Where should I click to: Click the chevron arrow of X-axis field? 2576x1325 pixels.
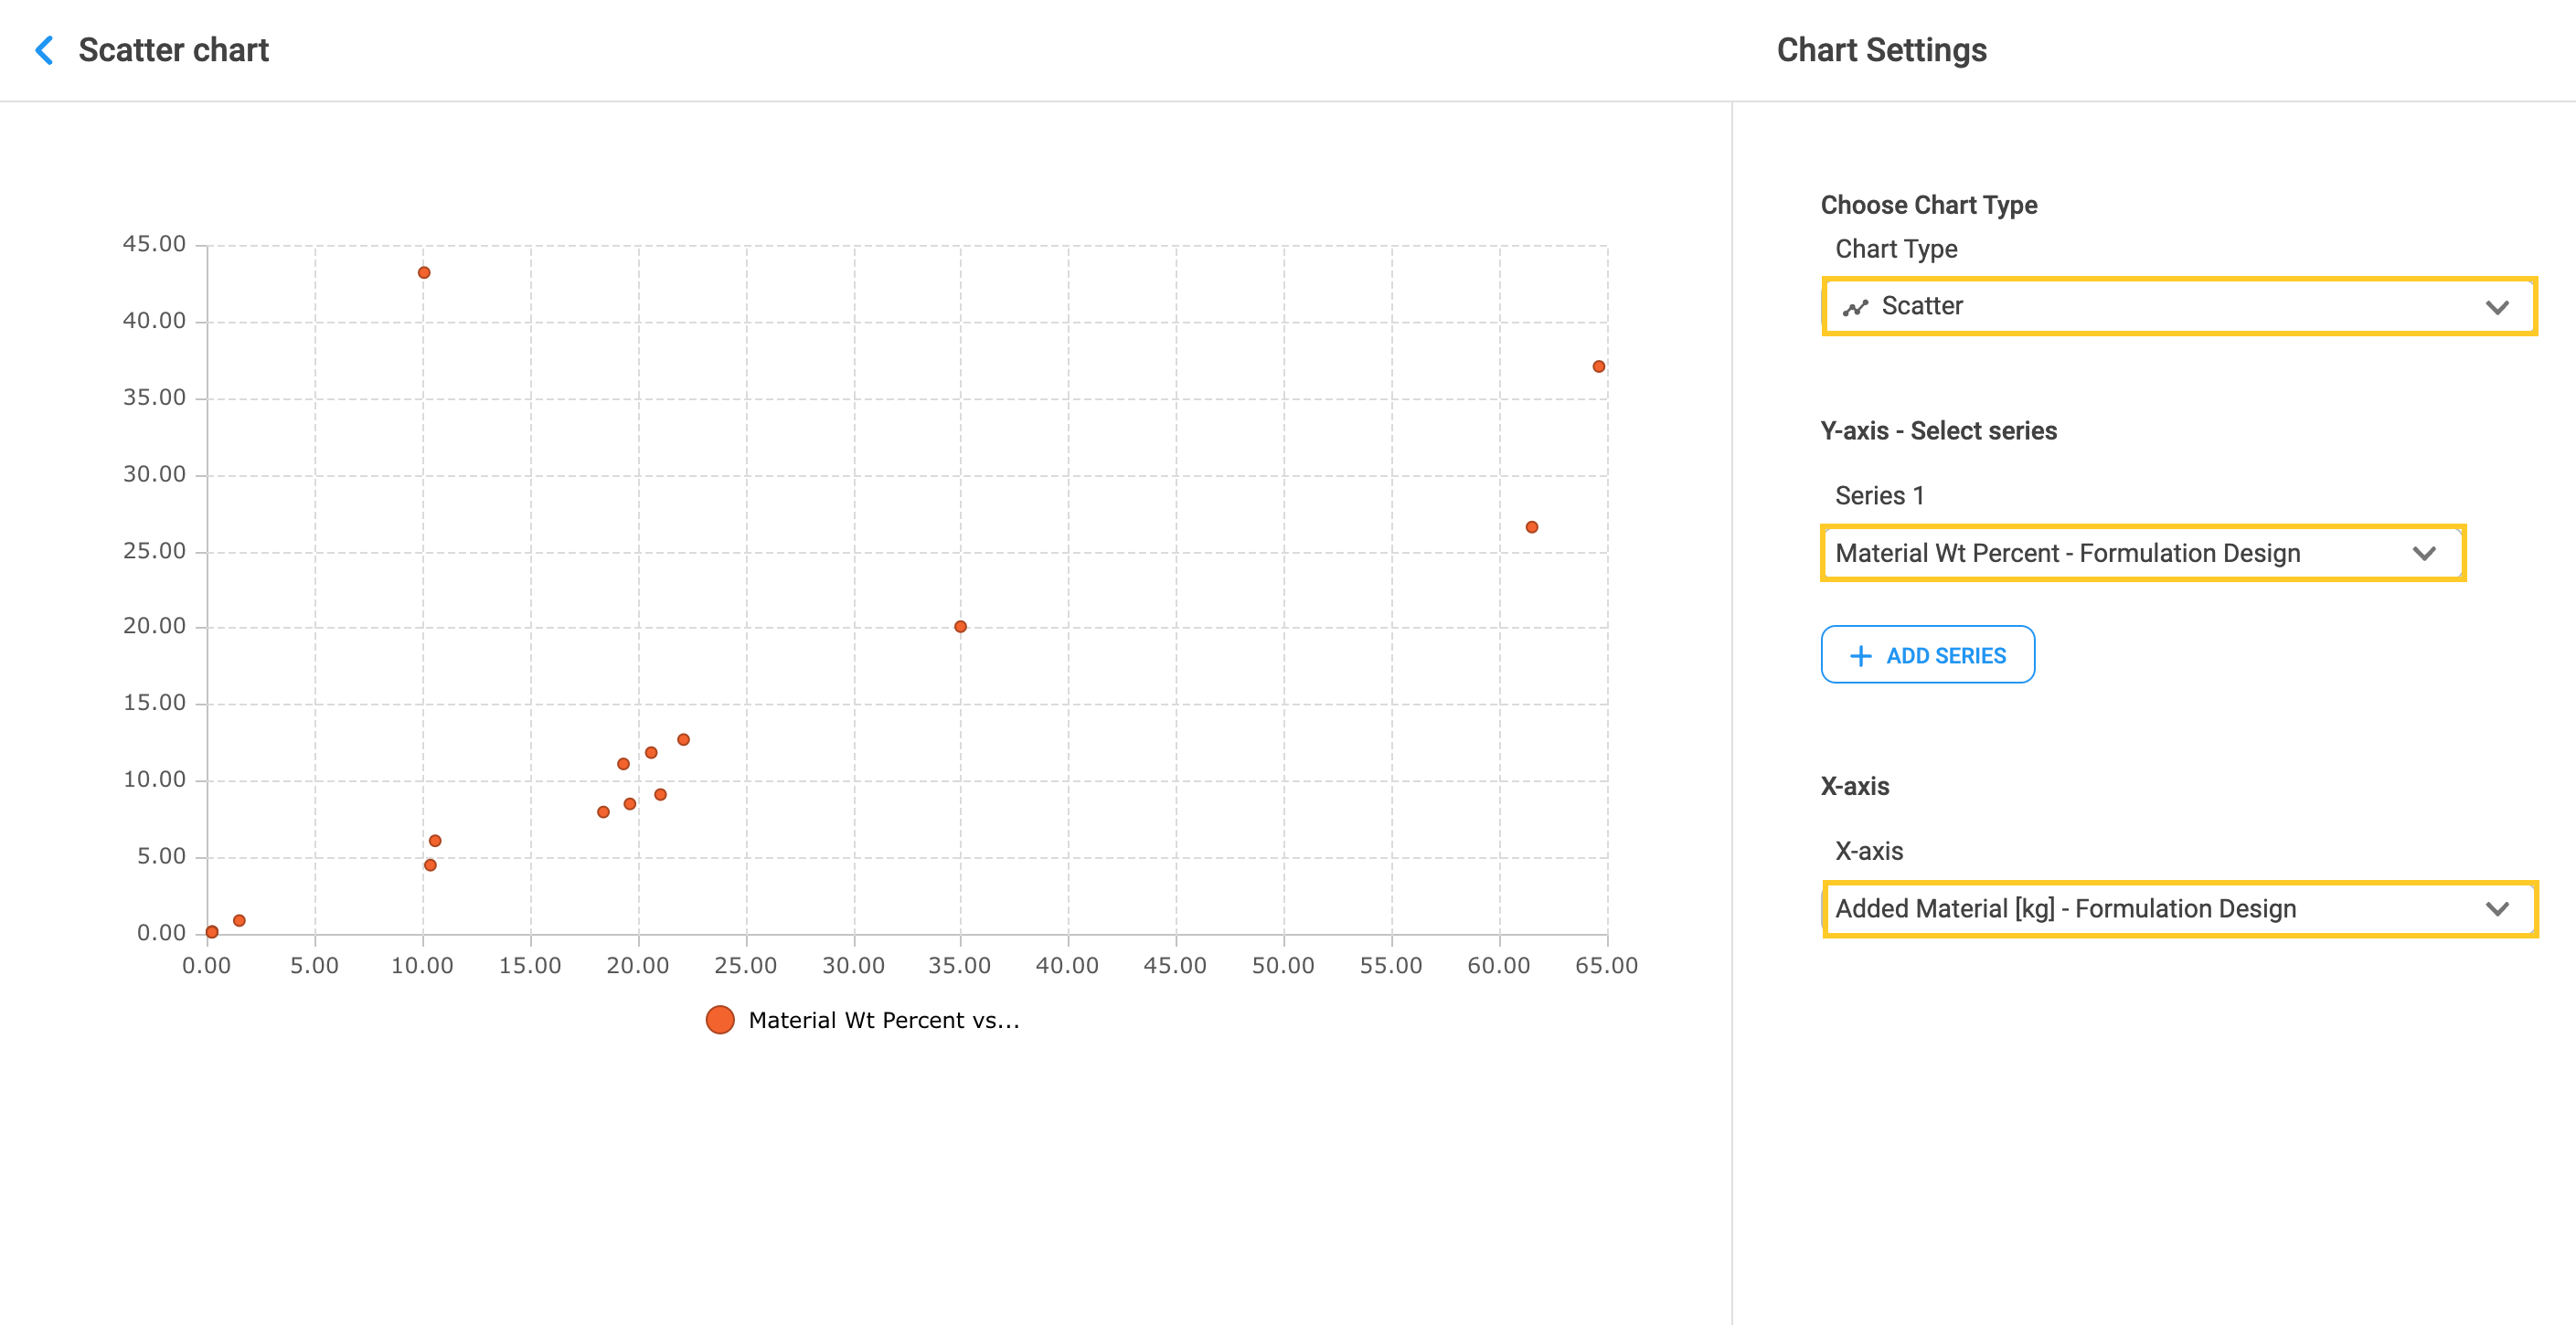[x=2497, y=908]
